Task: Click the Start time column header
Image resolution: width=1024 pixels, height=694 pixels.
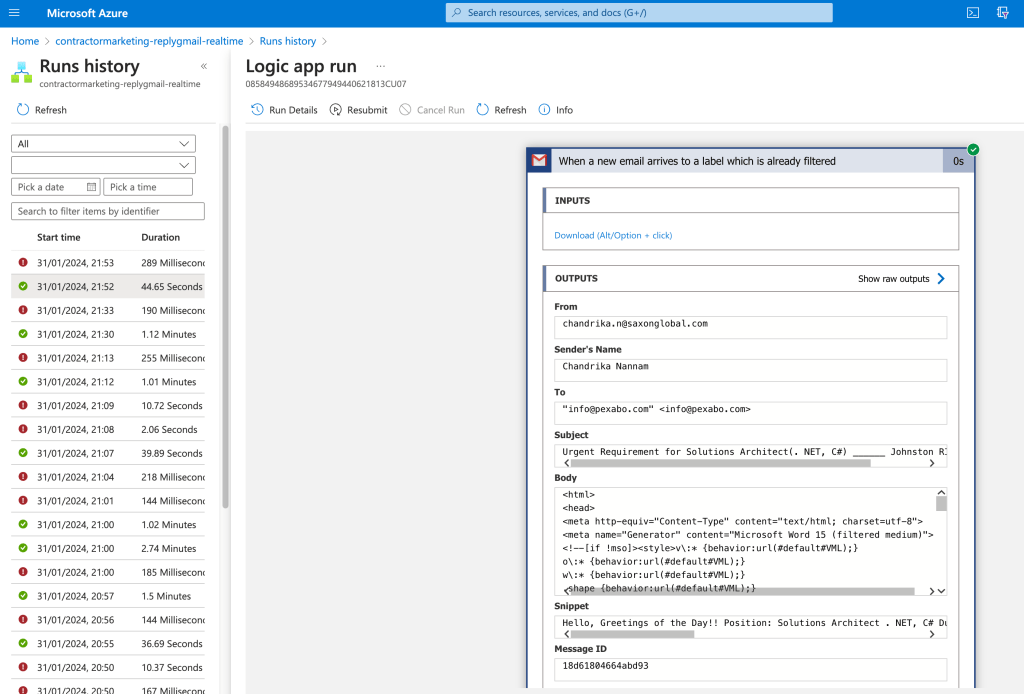Action: click(x=59, y=237)
